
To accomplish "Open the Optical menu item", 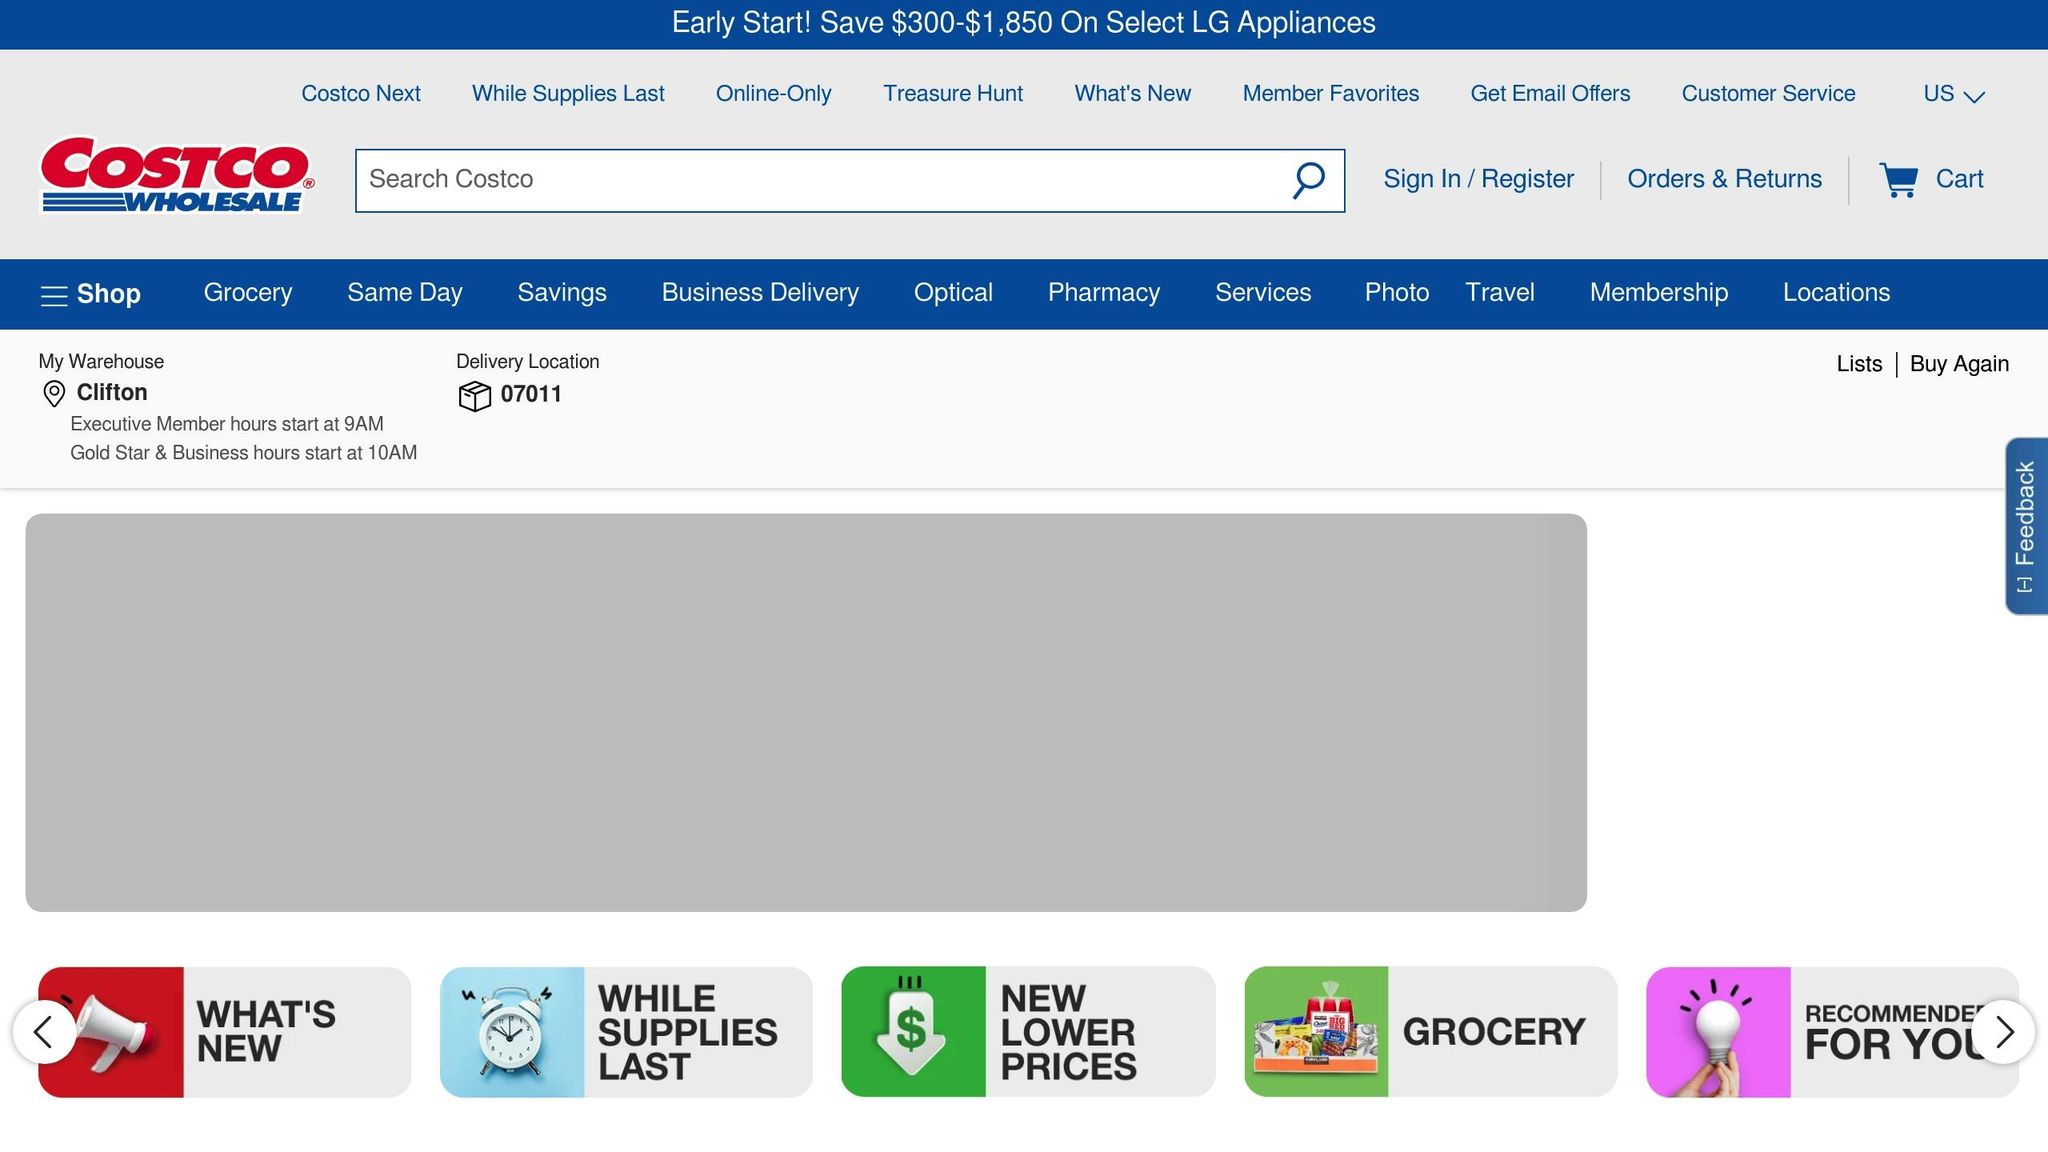I will (953, 293).
